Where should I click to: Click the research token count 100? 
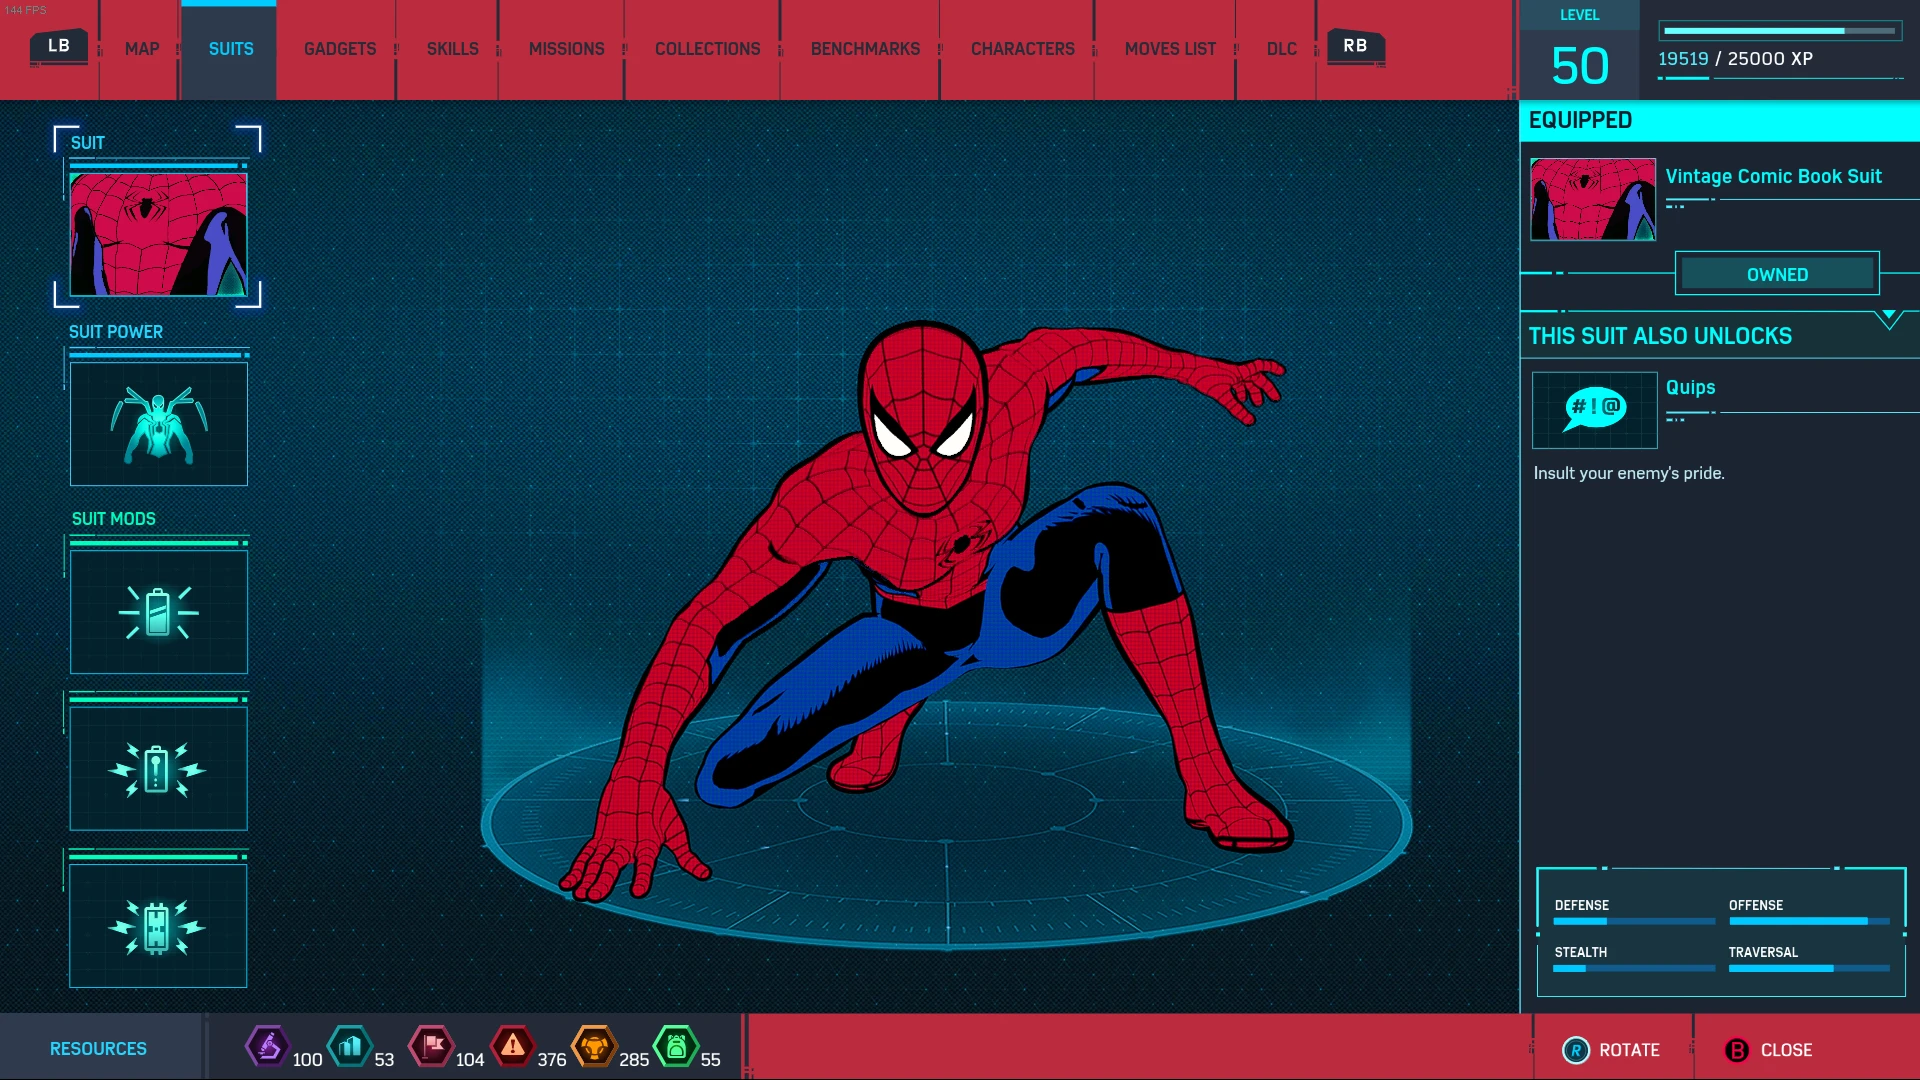click(x=307, y=1060)
